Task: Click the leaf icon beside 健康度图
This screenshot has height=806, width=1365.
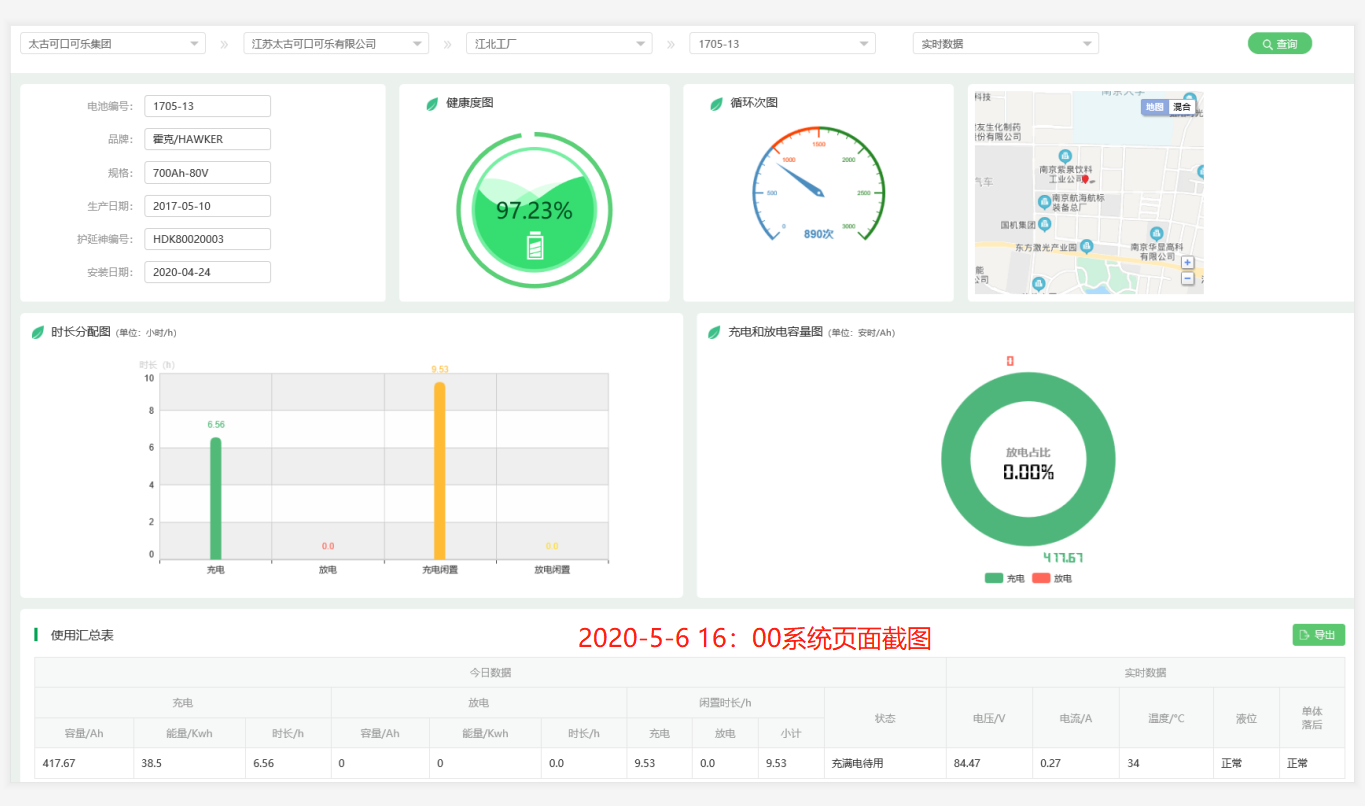Action: (x=432, y=104)
